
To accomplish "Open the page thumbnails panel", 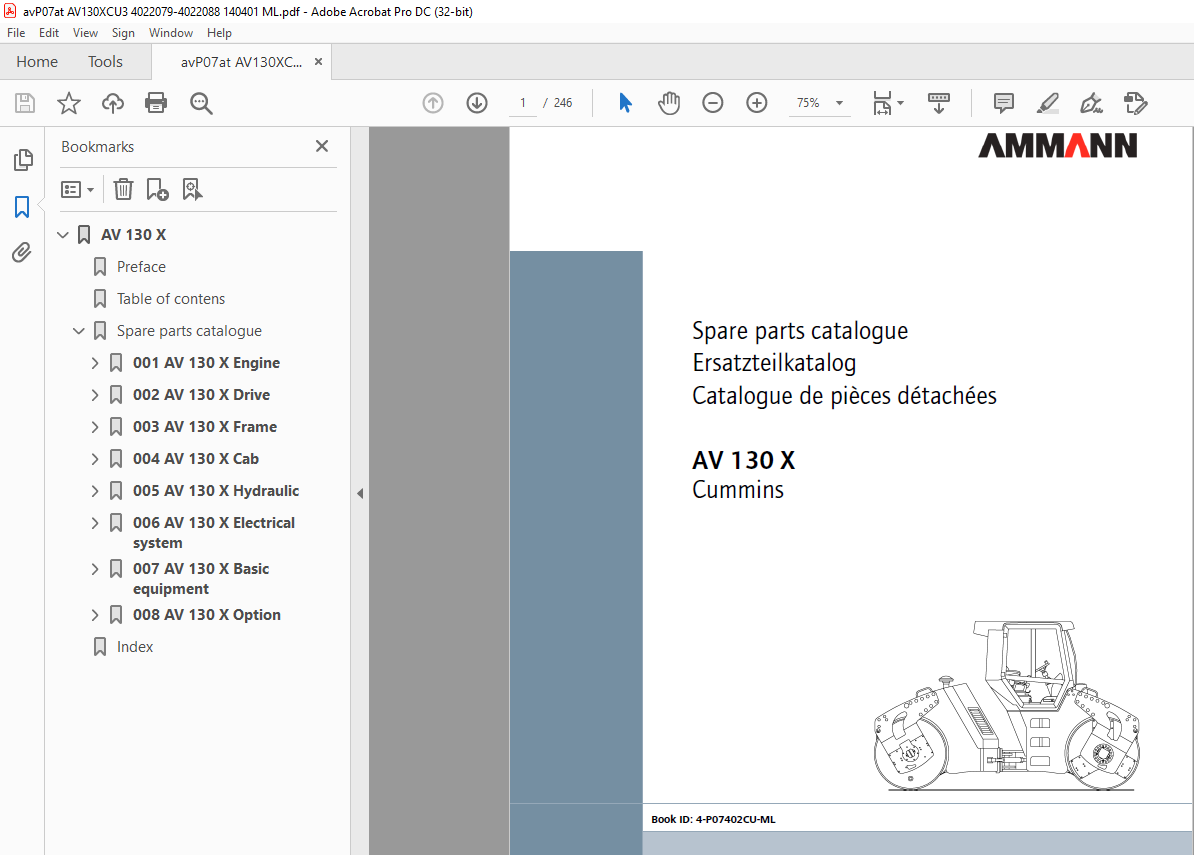I will (23, 160).
